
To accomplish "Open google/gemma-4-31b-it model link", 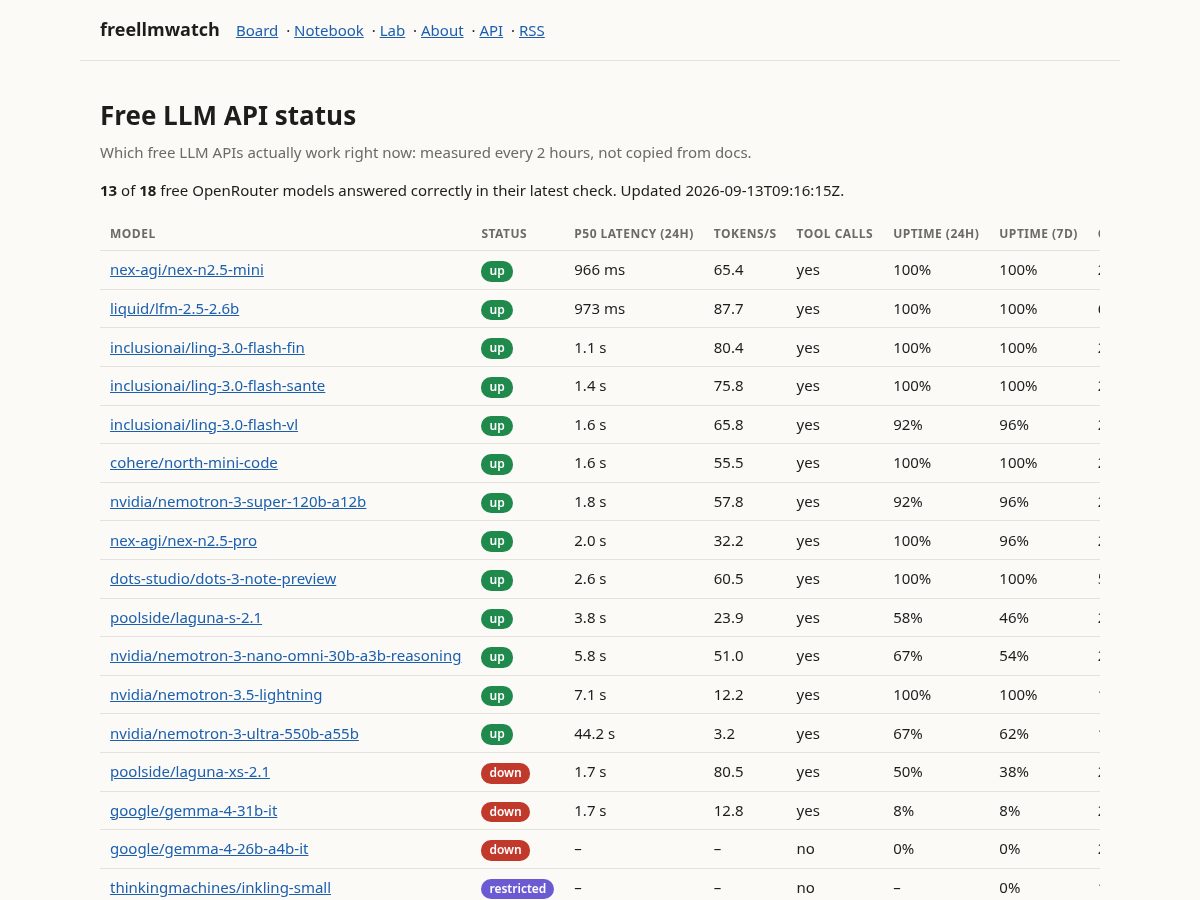I will tap(193, 811).
